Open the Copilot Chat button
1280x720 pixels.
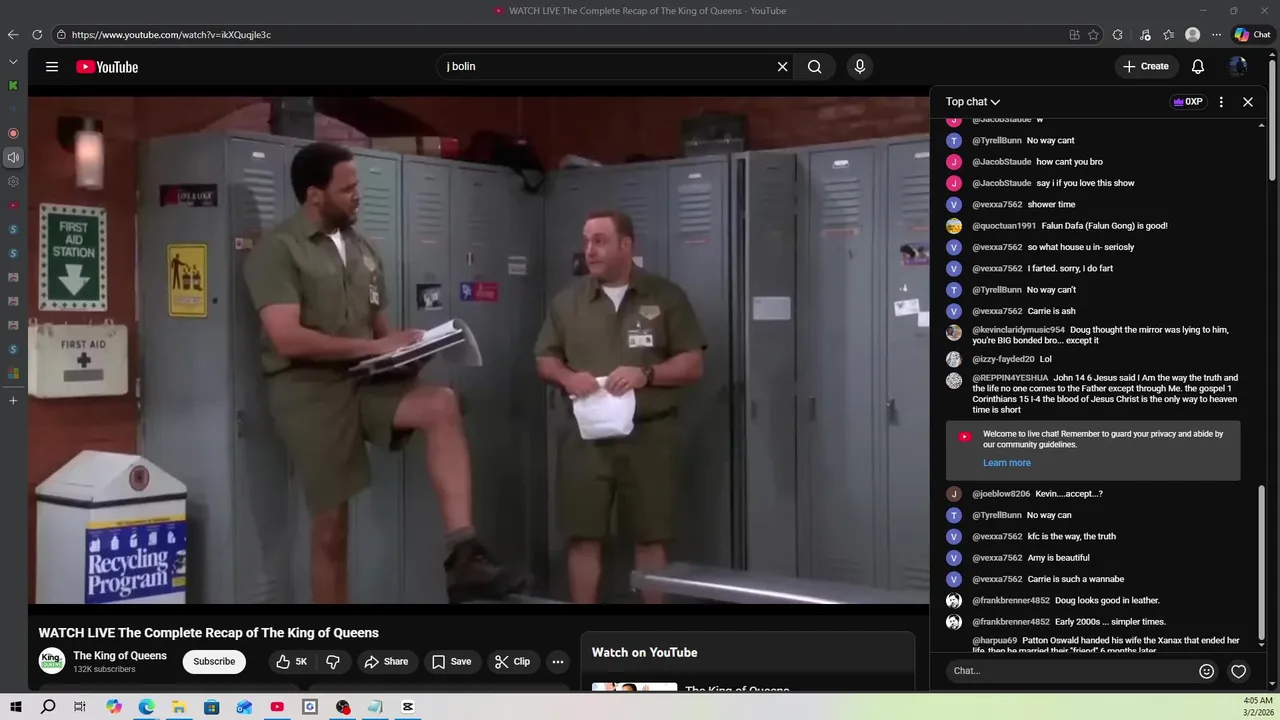tap(1252, 35)
